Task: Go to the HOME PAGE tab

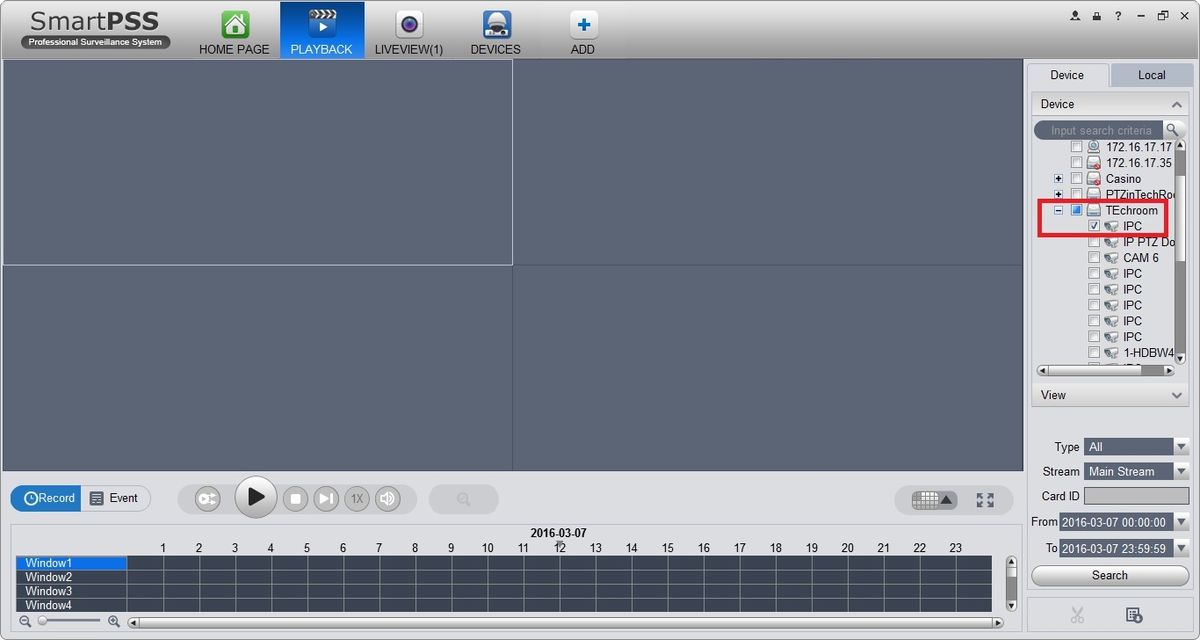Action: 234,31
